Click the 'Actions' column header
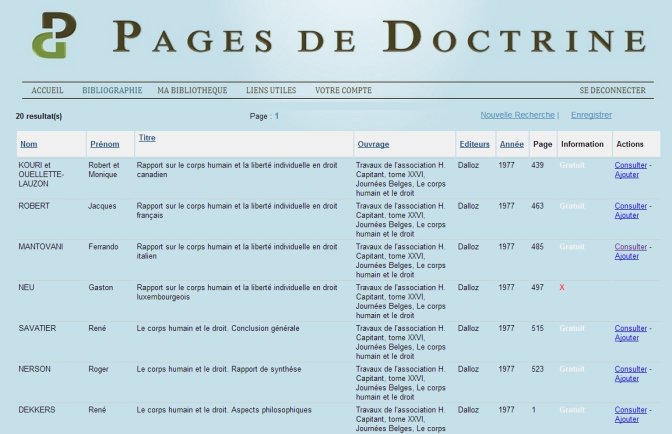Image resolution: width=672 pixels, height=434 pixels. click(x=630, y=144)
